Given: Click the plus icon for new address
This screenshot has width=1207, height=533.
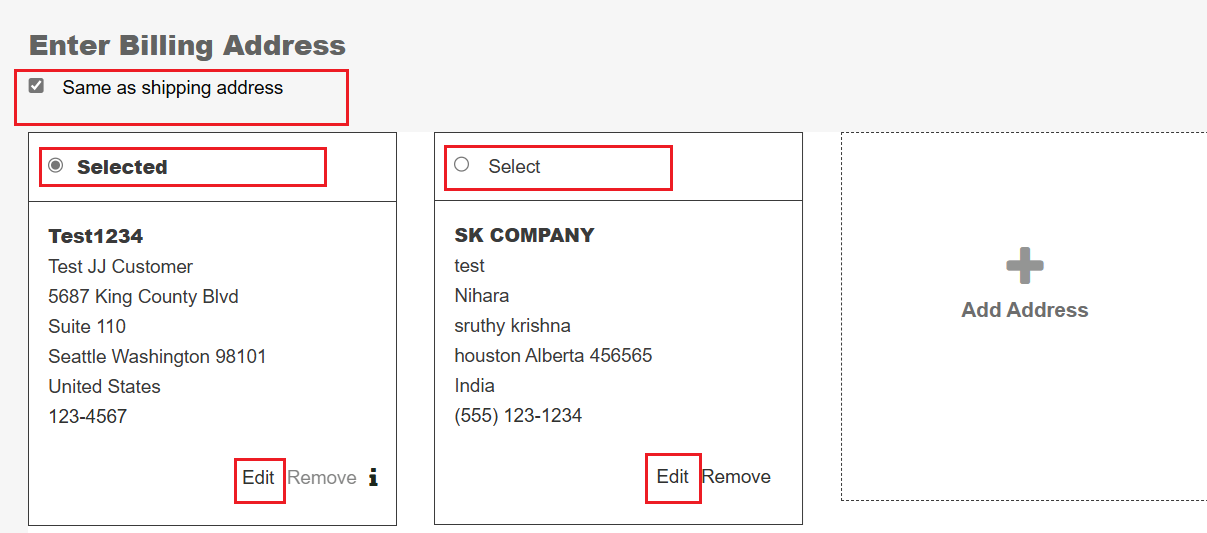Looking at the screenshot, I should pyautogui.click(x=1024, y=267).
